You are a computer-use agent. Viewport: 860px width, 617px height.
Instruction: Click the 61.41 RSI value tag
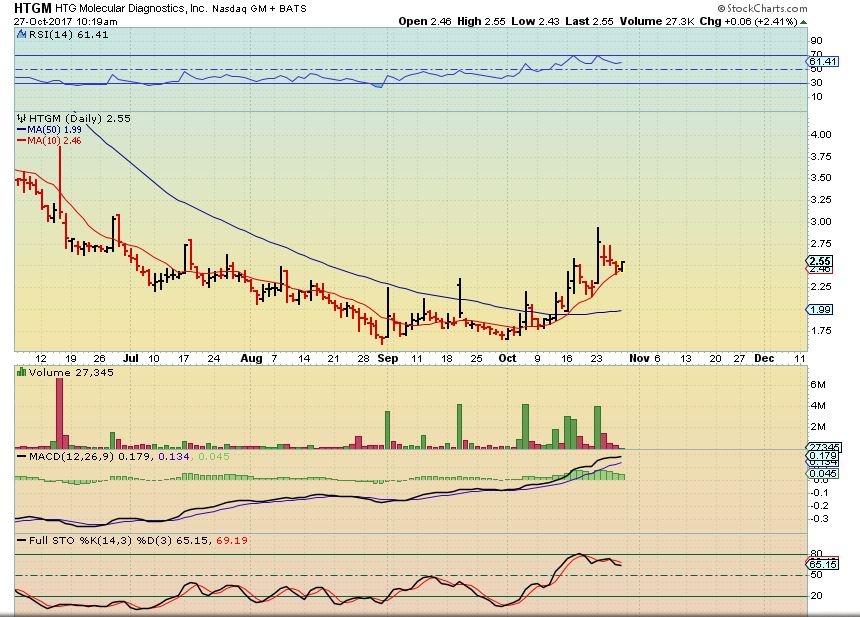[819, 62]
